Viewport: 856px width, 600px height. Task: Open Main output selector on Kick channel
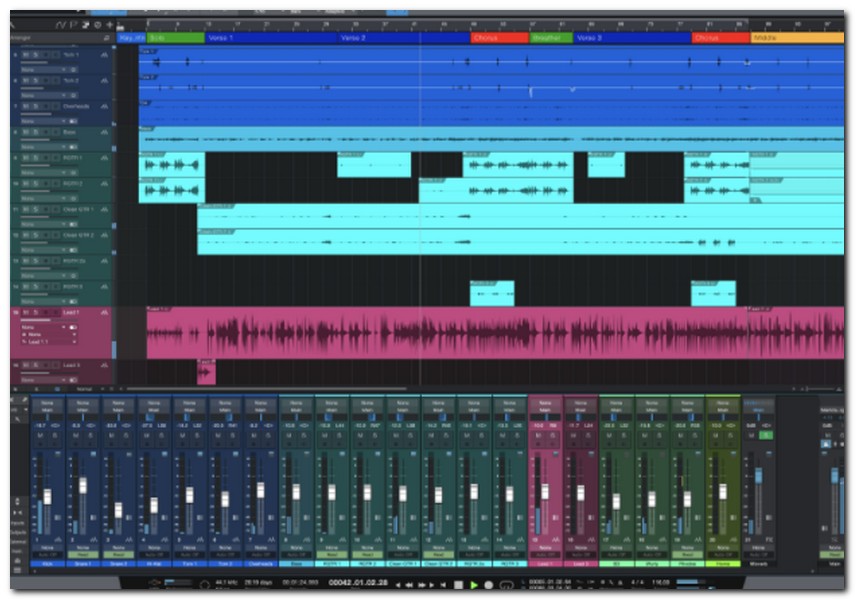coord(48,410)
